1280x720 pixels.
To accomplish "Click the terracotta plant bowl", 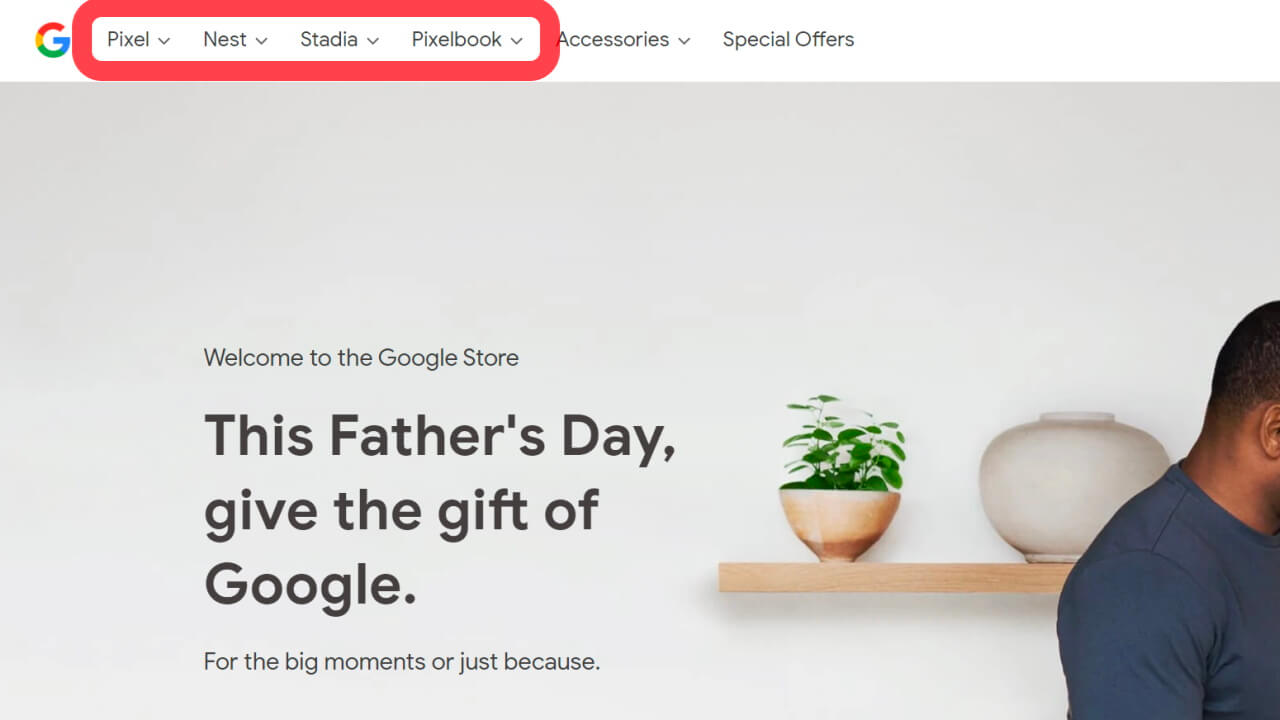I will coord(839,523).
